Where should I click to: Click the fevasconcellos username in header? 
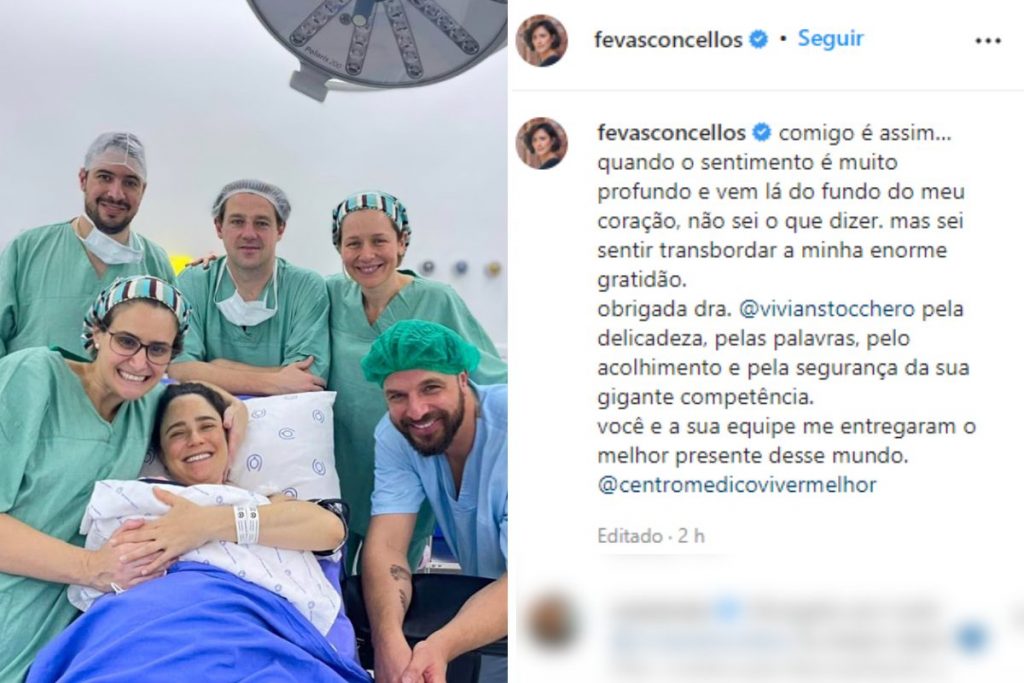[667, 40]
